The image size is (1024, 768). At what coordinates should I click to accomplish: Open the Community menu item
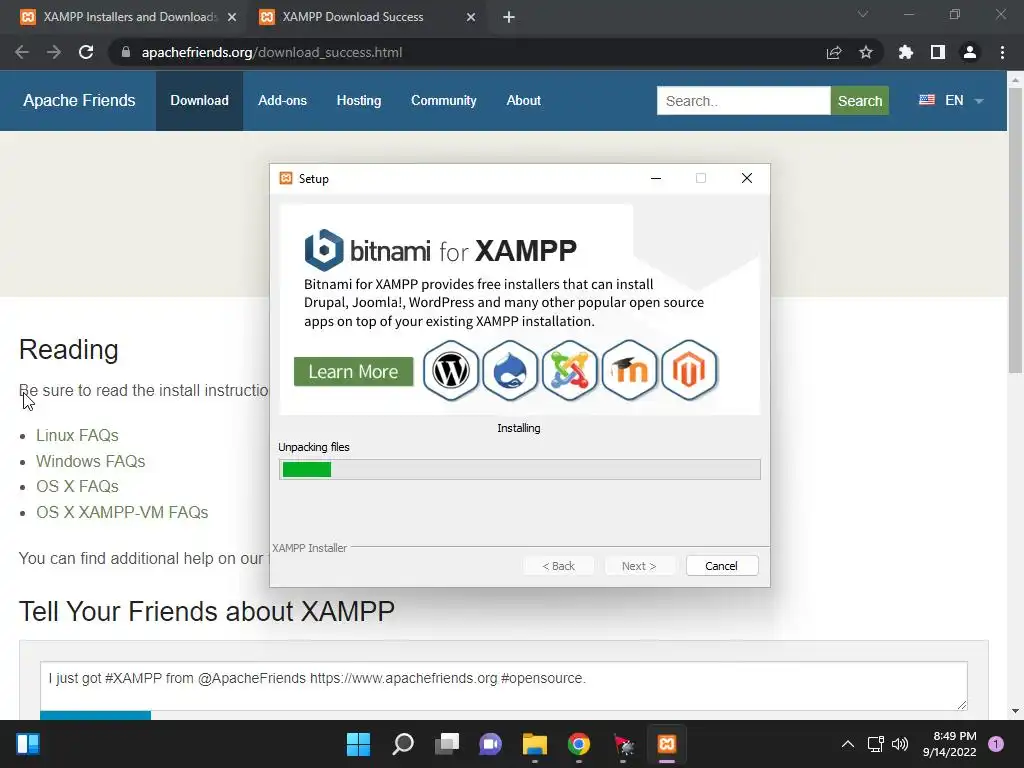(443, 101)
